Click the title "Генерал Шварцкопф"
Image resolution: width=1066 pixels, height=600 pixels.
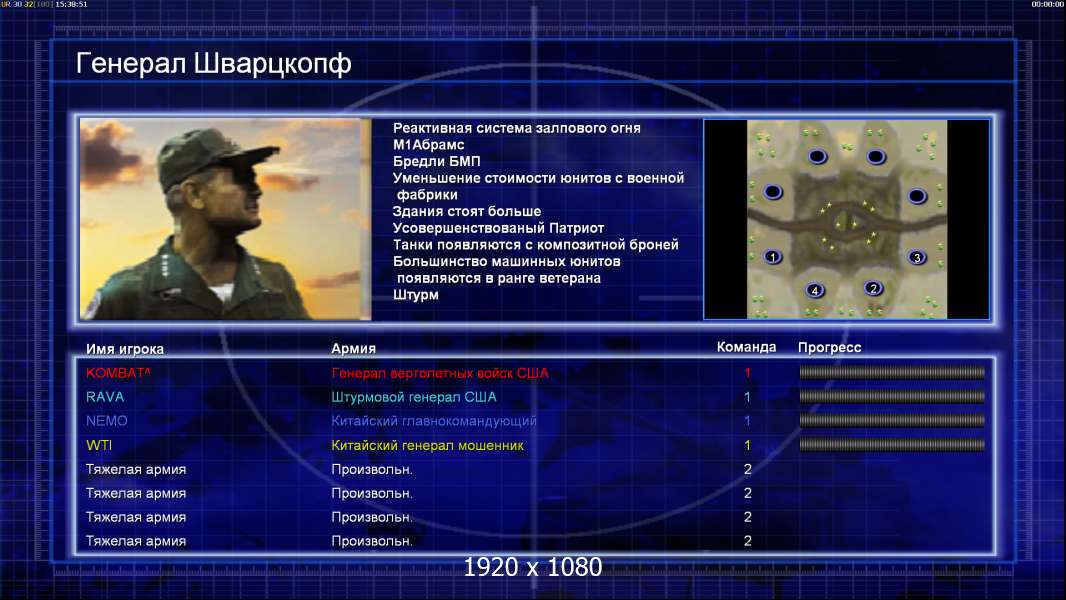[213, 64]
